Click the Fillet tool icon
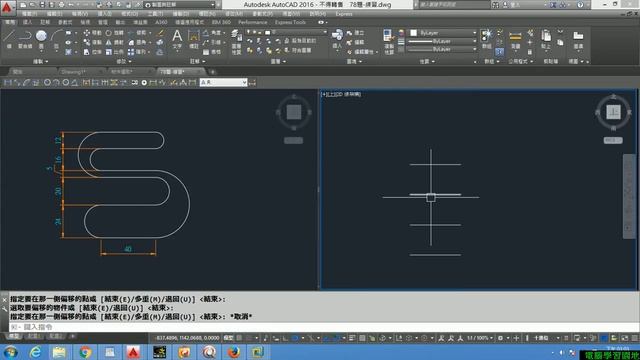Image resolution: width=640 pixels, height=360 pixels. click(131, 42)
